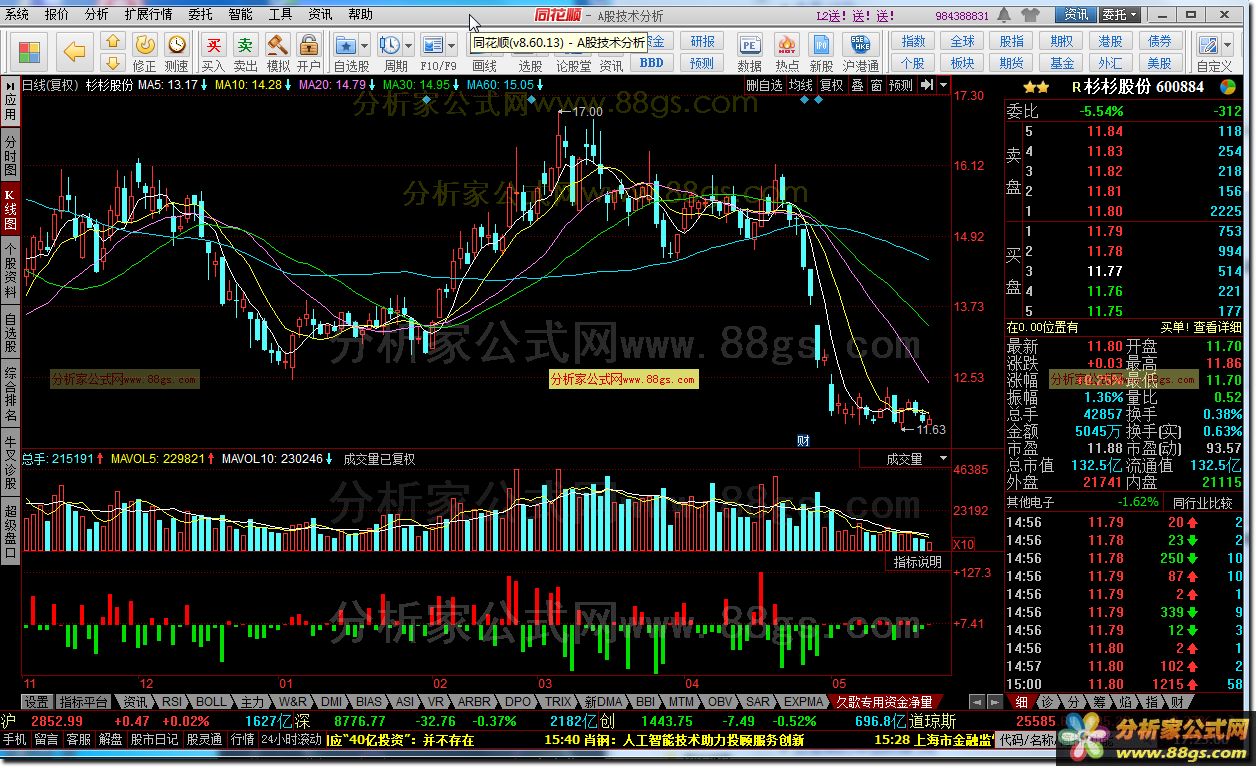Click the up arrow navigation icon
Screen dimensions: 1258x768
pos(113,42)
